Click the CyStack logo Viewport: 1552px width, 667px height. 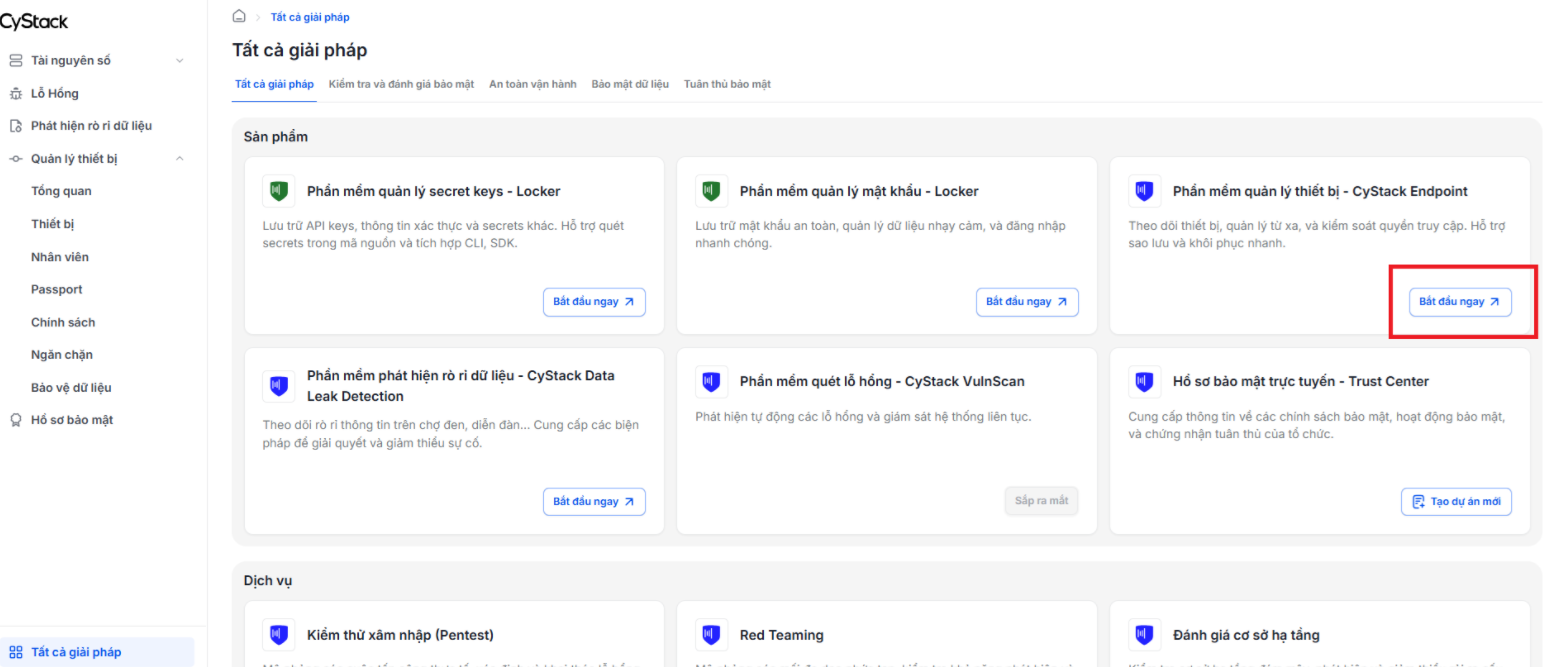click(x=34, y=22)
